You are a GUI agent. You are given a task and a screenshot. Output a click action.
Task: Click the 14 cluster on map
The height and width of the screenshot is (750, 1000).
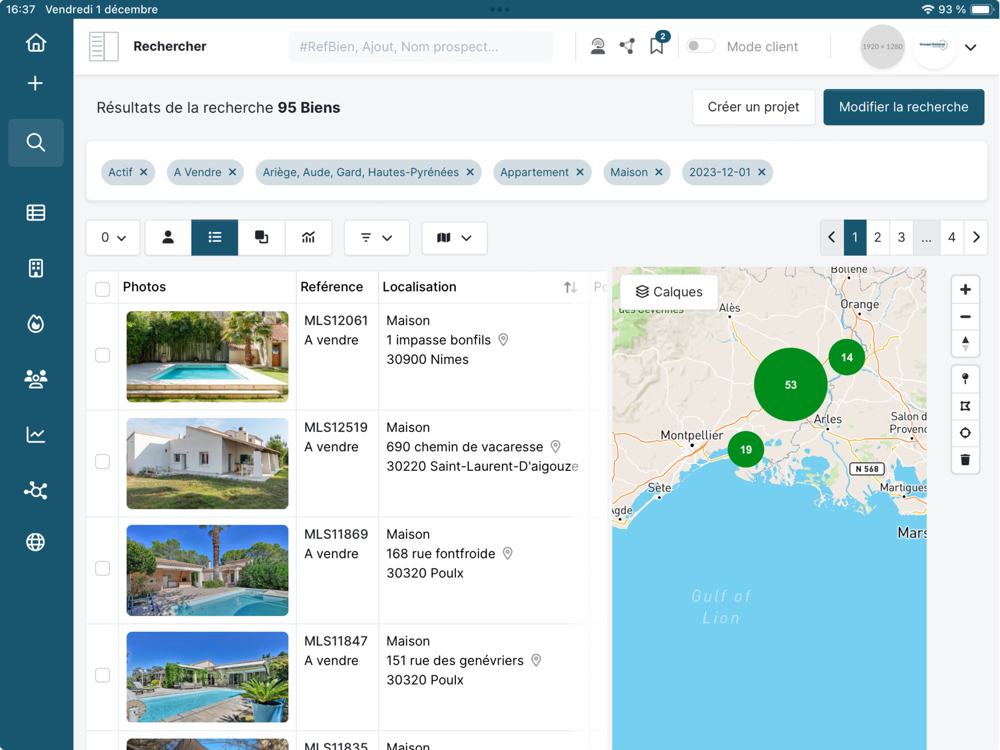847,357
